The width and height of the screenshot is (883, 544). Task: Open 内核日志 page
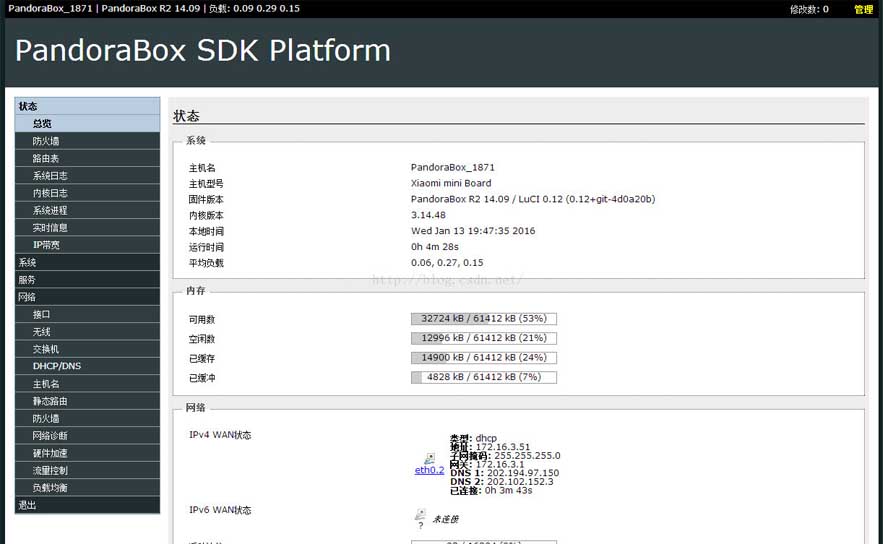pyautogui.click(x=87, y=193)
